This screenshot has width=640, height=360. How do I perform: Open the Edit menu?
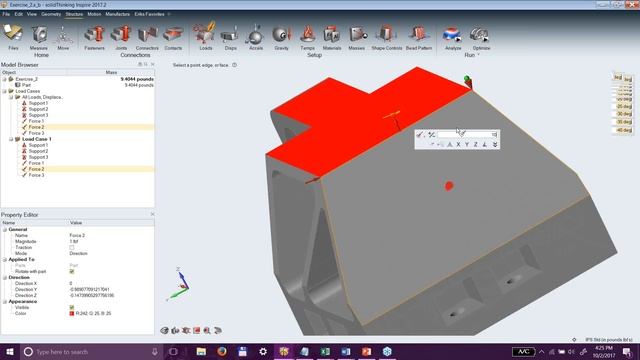coord(19,14)
